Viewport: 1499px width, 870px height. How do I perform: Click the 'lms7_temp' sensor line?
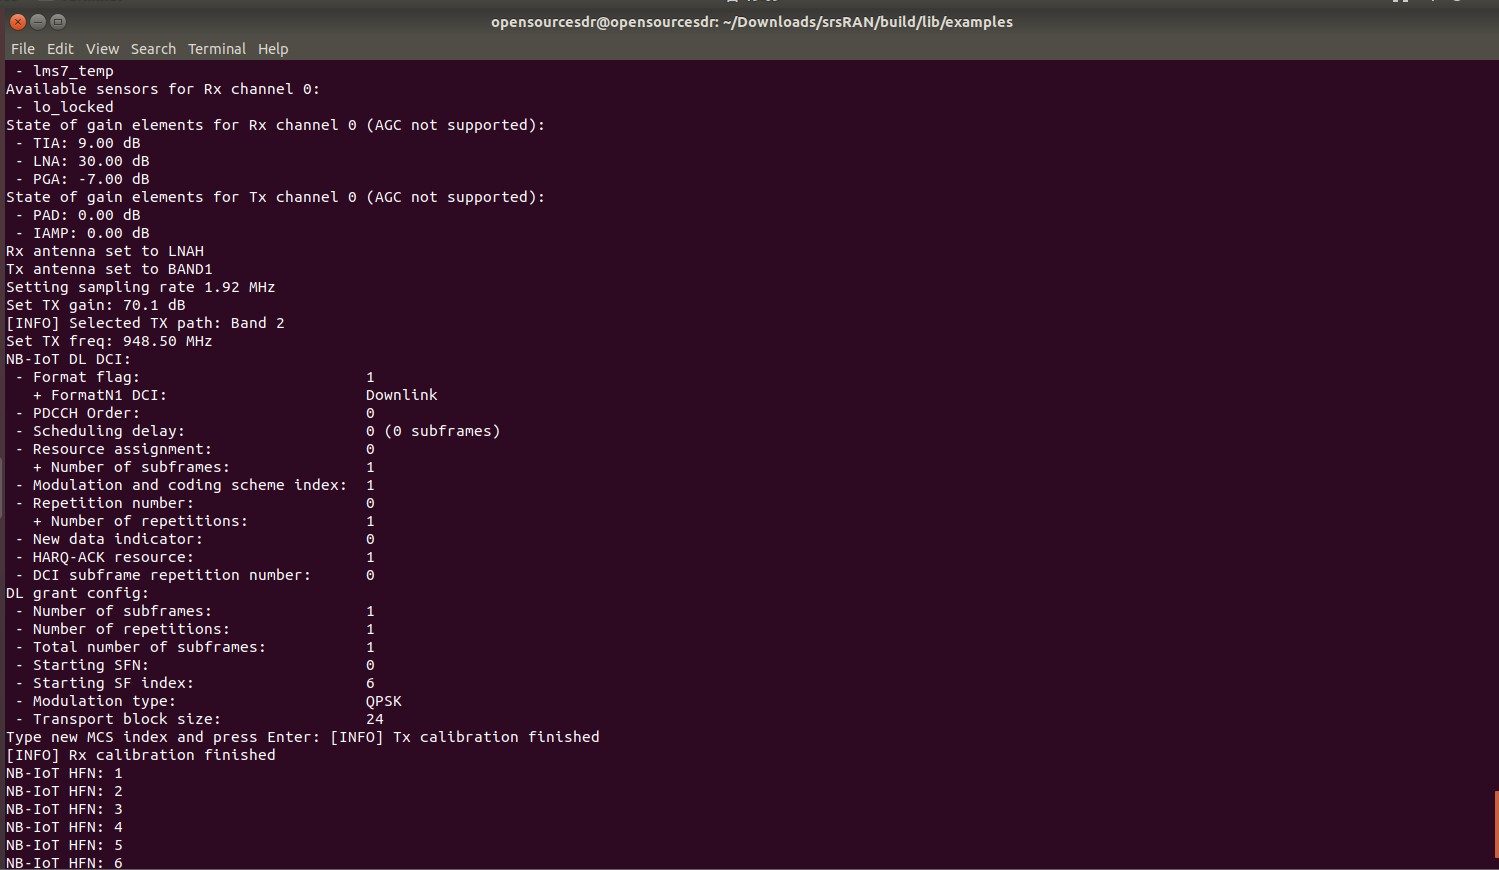tap(65, 71)
